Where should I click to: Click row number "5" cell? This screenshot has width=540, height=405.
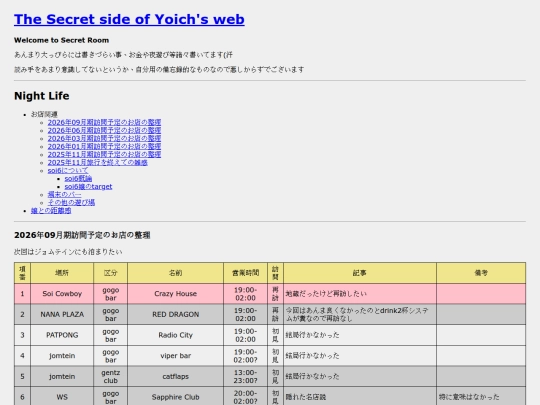coord(22,376)
